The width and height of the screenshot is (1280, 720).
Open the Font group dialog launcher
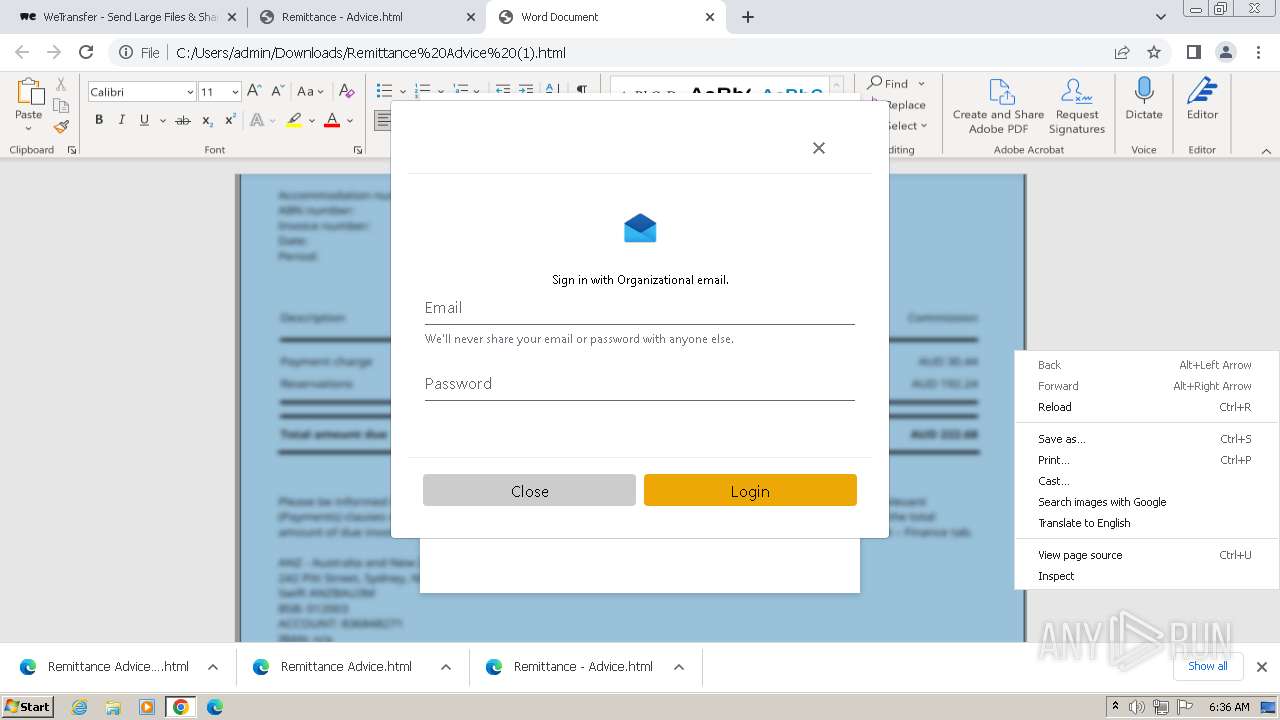[358, 150]
